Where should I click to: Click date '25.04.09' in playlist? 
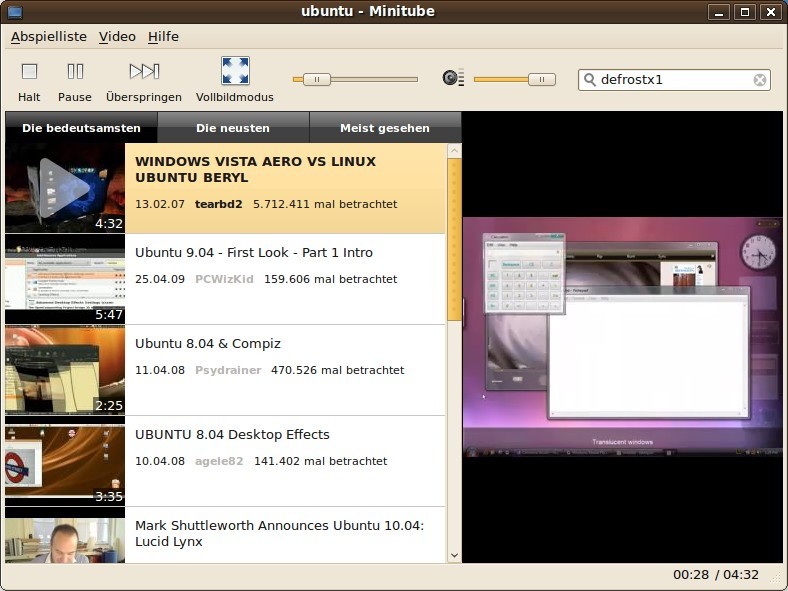[160, 279]
